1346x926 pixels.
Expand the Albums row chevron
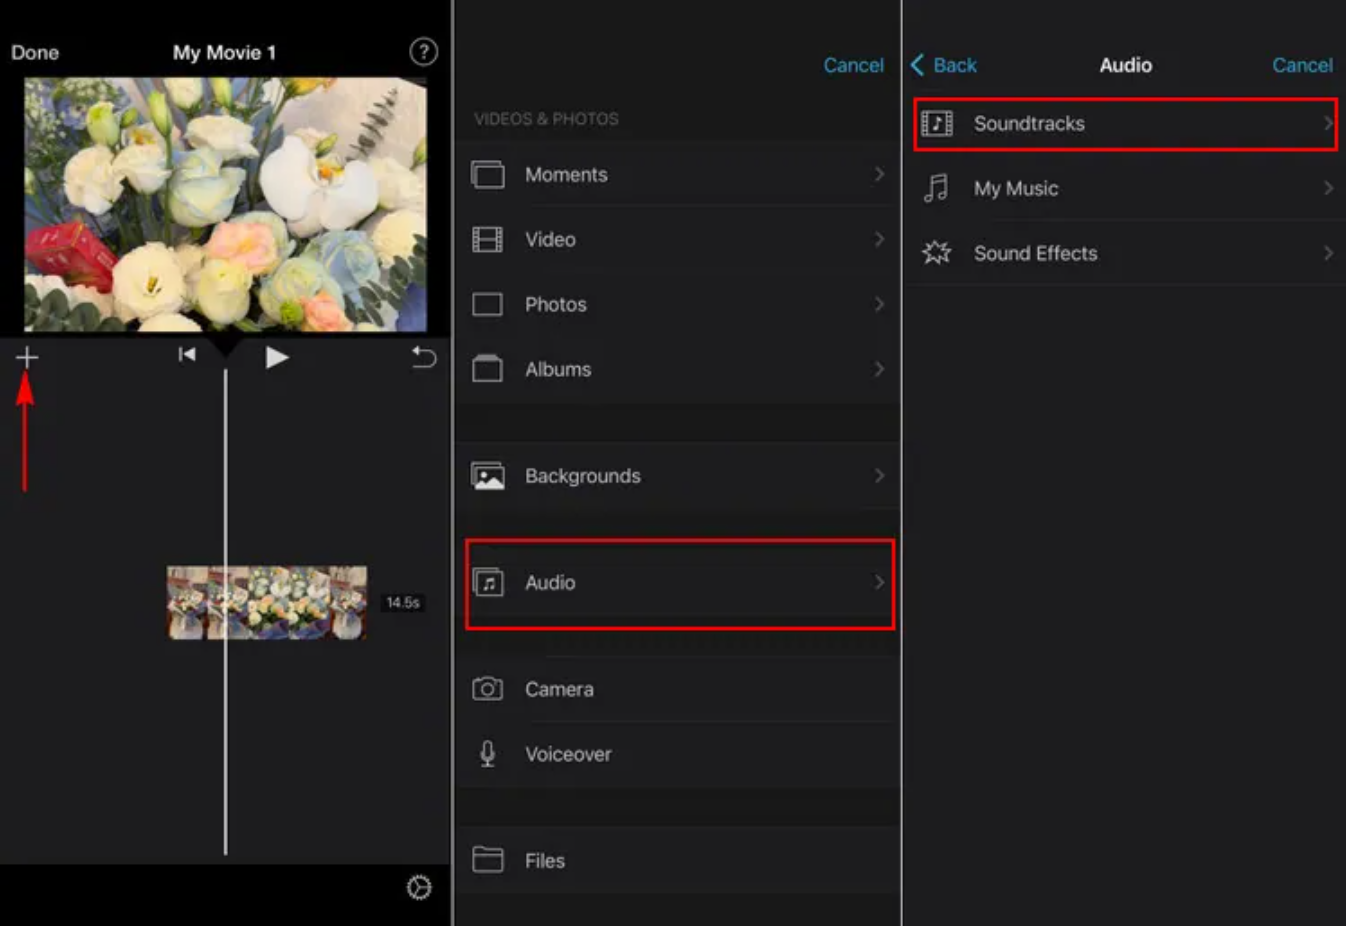point(881,369)
